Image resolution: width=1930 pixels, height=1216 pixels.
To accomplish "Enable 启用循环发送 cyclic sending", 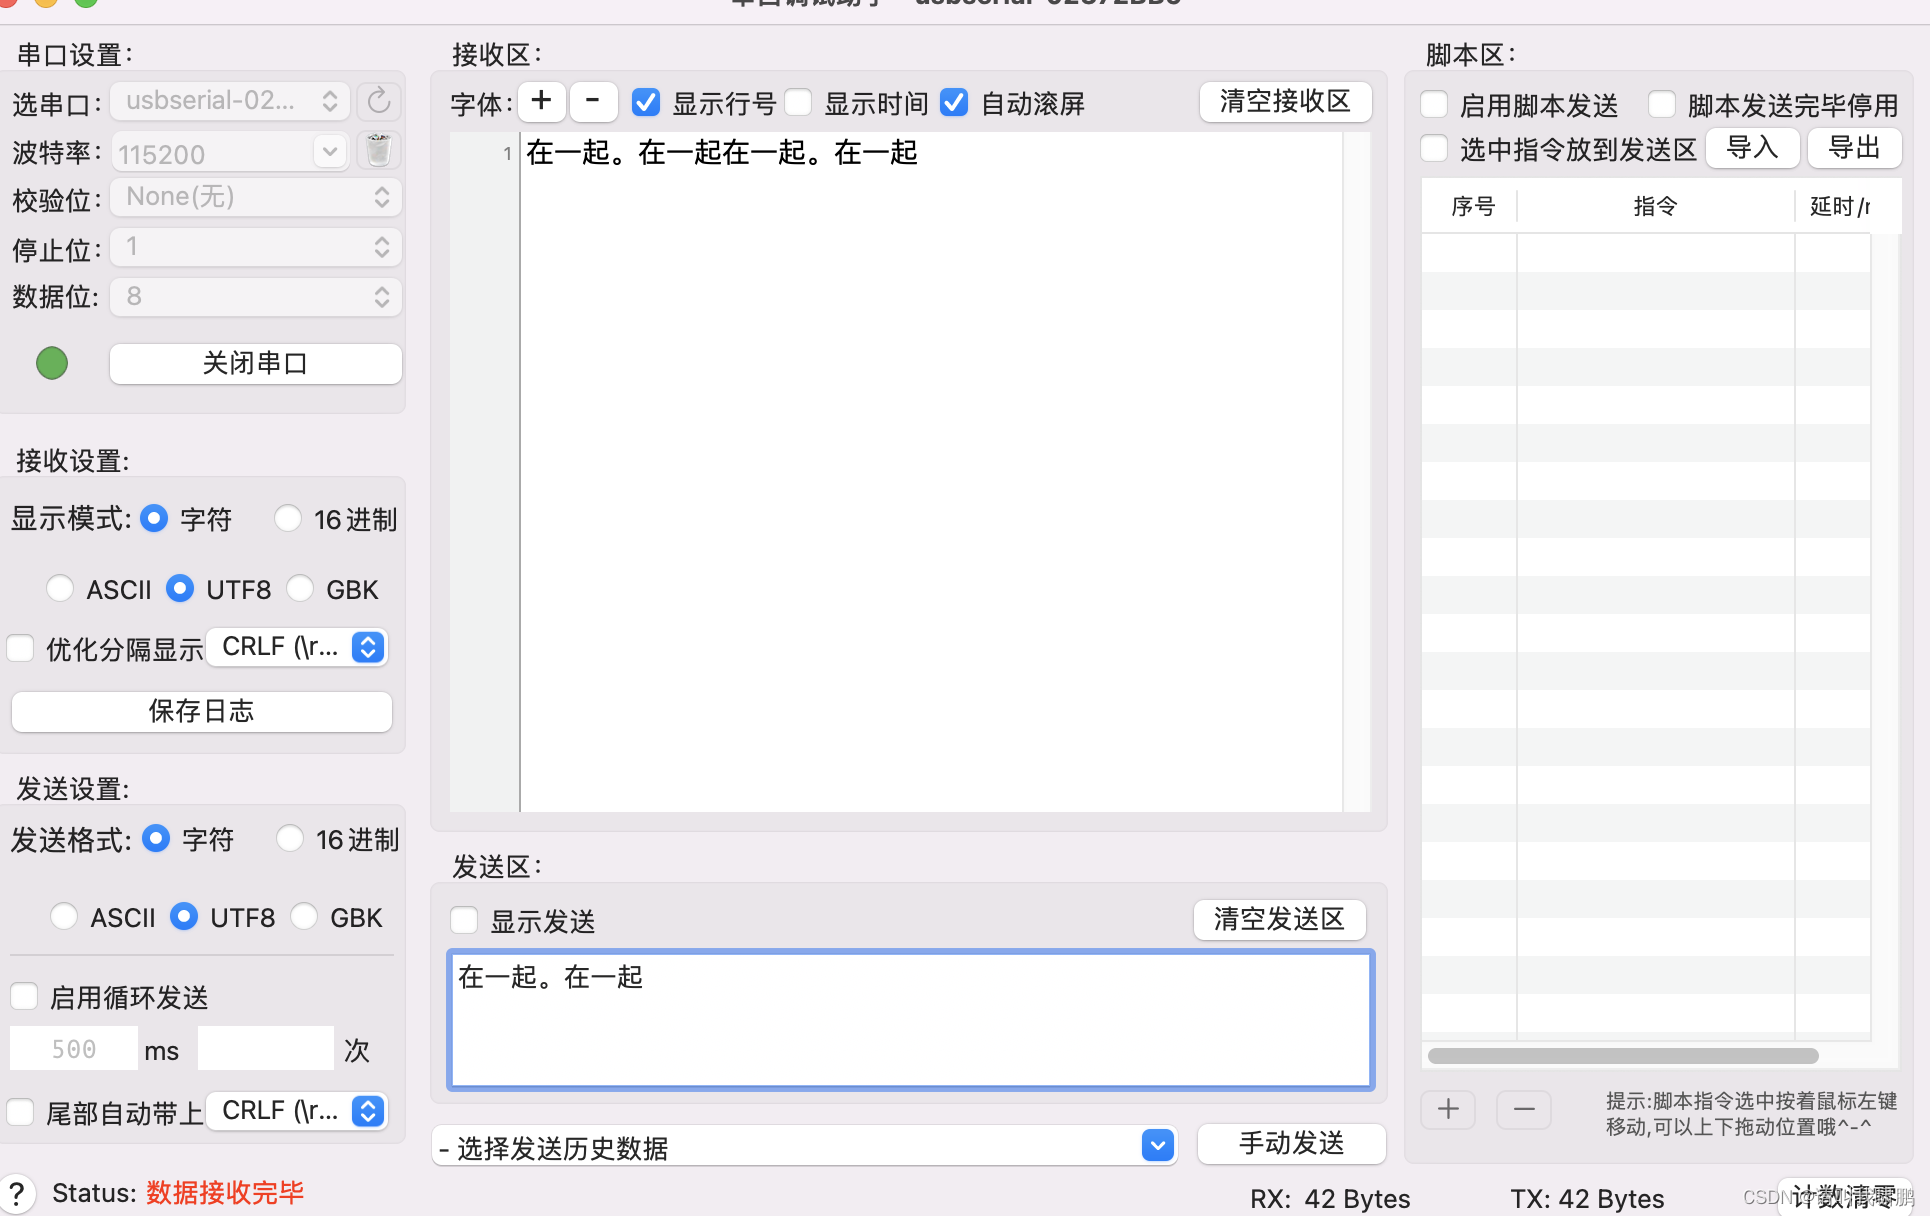I will 24,996.
